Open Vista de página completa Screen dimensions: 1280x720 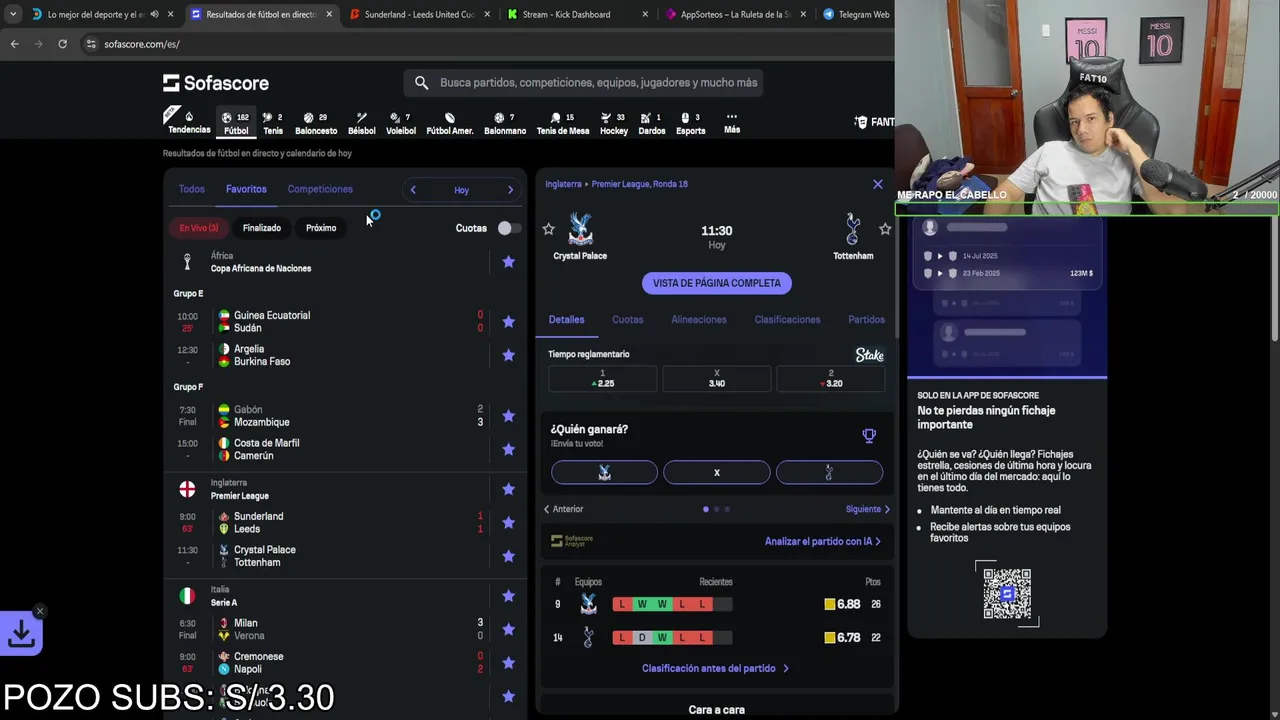[717, 283]
